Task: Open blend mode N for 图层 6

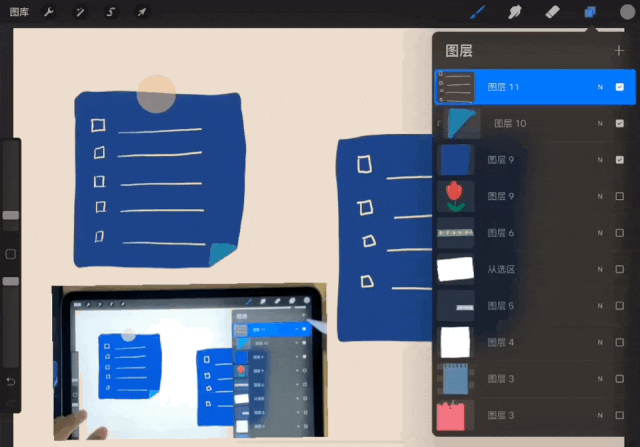Action: point(600,233)
